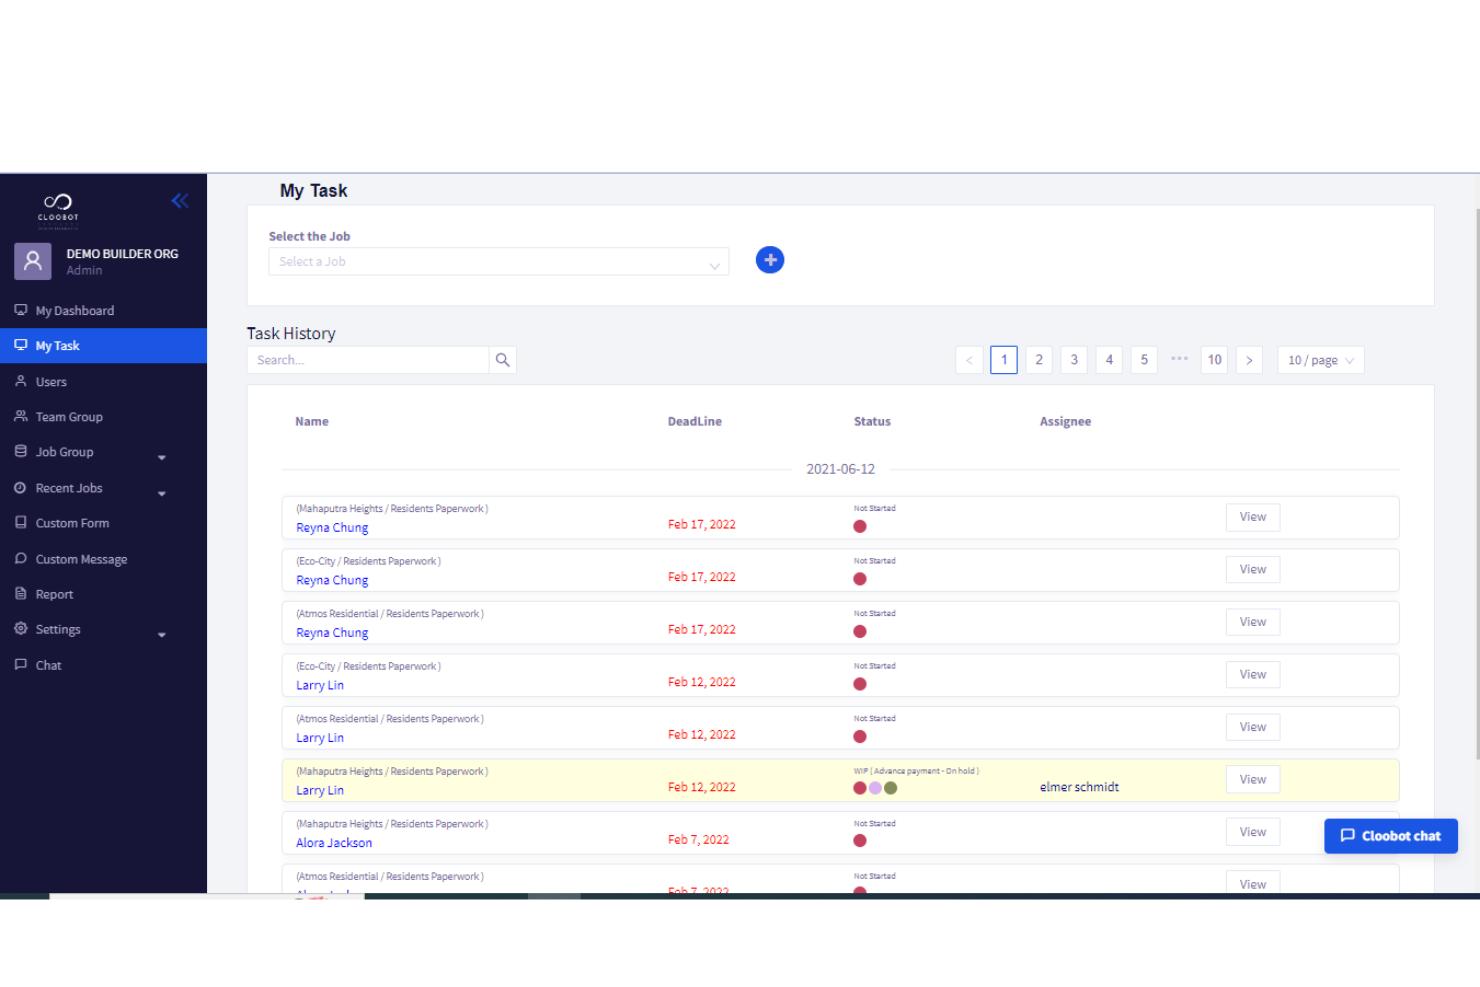Screen dimensions: 1480x987
Task: Go to page 3
Action: tap(1074, 360)
